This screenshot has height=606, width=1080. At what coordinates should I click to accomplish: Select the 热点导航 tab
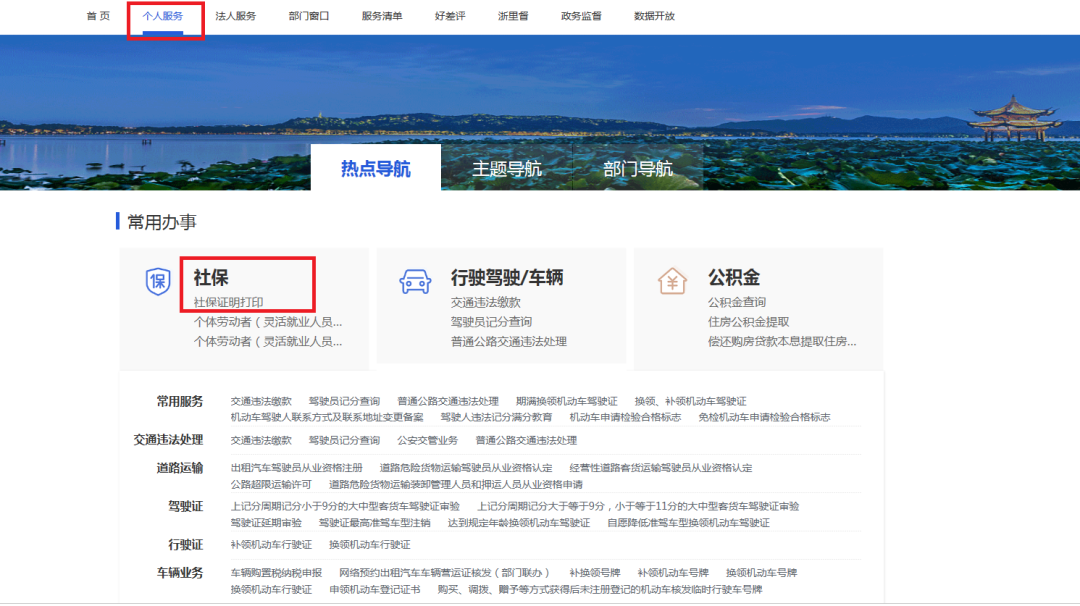(x=375, y=169)
